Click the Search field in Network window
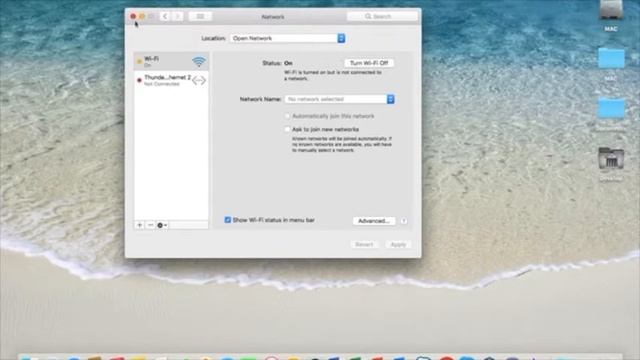 point(382,16)
